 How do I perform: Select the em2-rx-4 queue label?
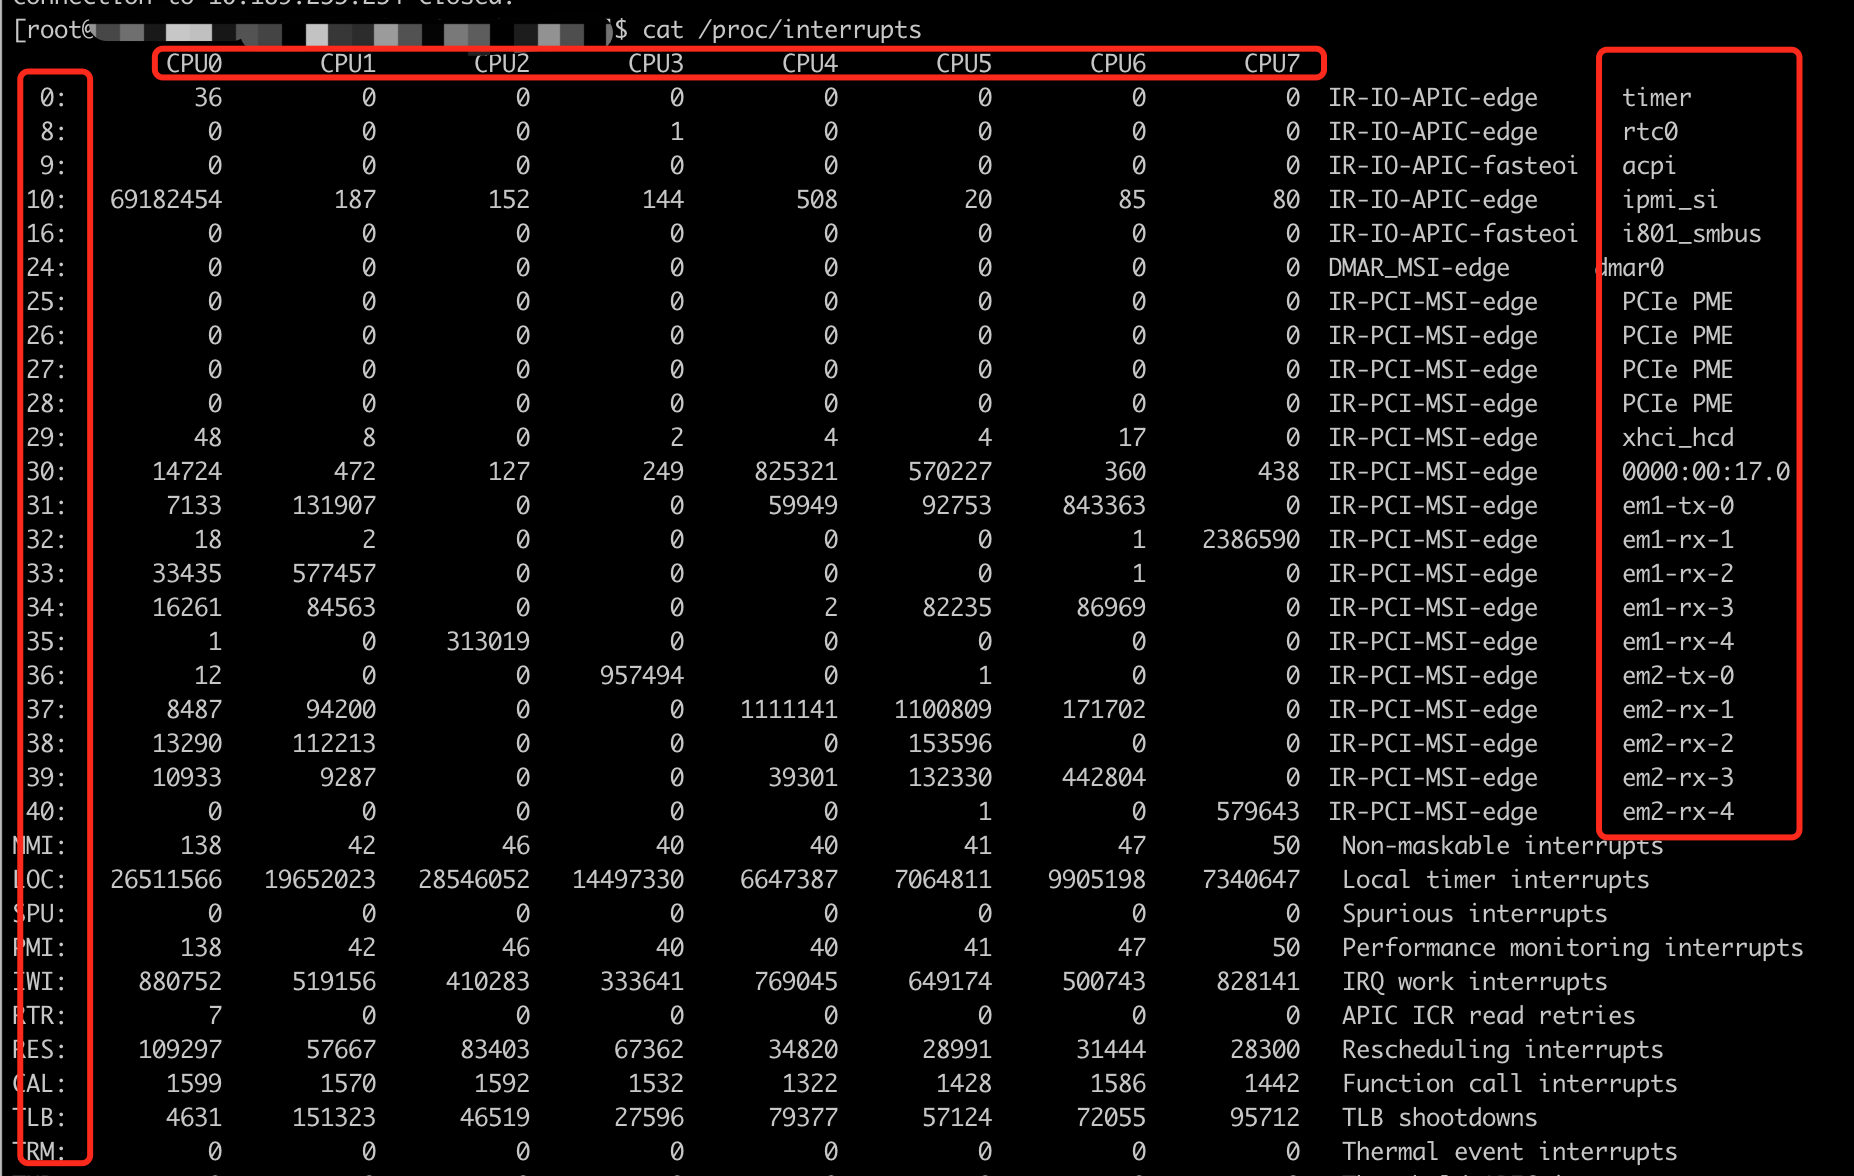[x=1676, y=811]
